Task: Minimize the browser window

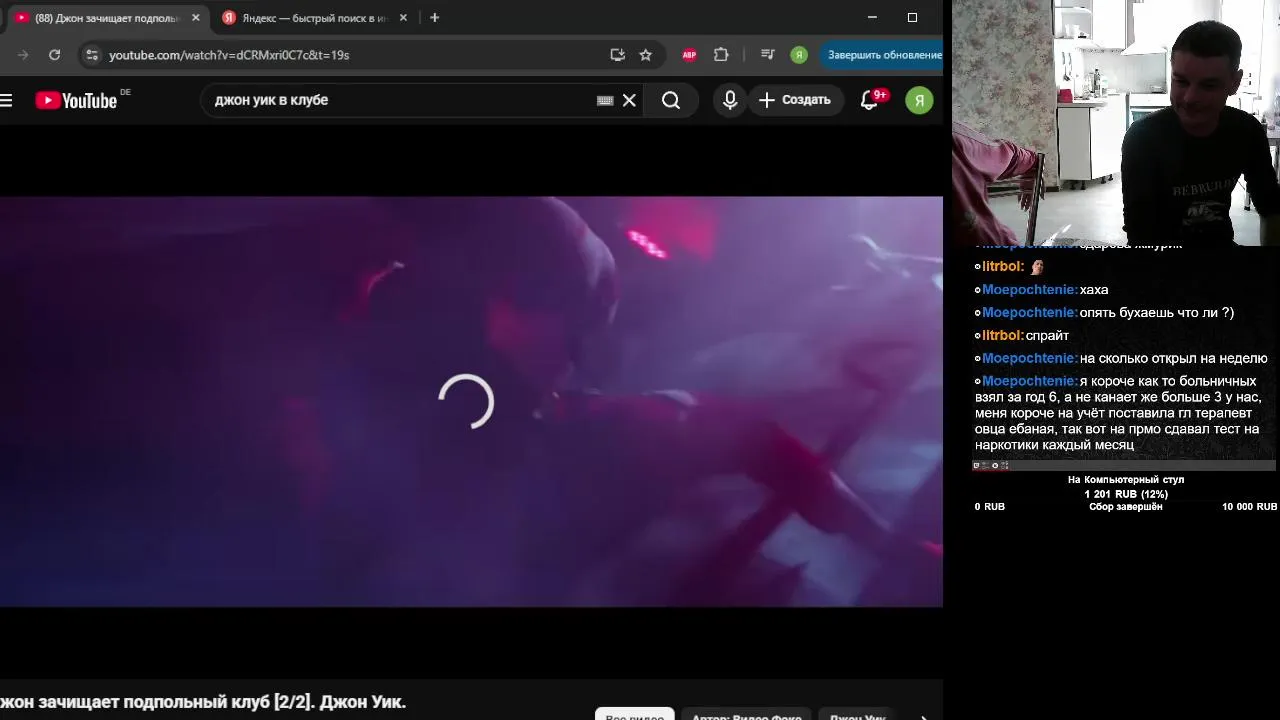Action: pyautogui.click(x=872, y=17)
